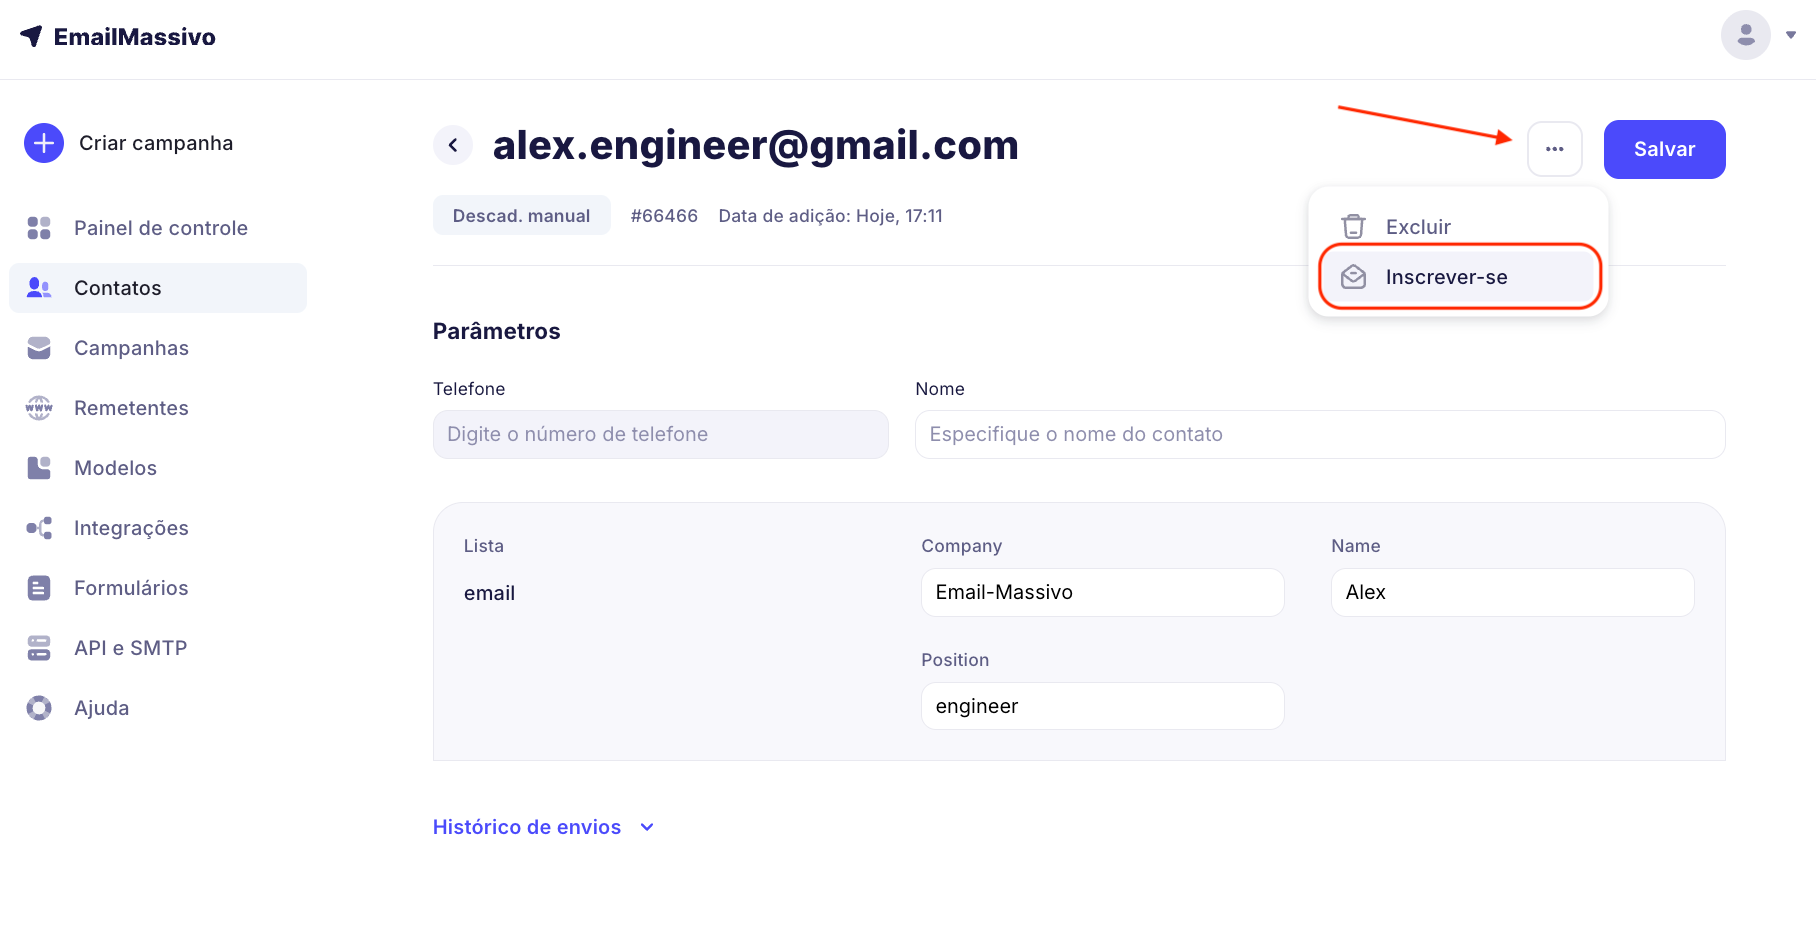The image size is (1816, 925).
Task: Click the API e SMTP server icon
Action: coord(39,648)
